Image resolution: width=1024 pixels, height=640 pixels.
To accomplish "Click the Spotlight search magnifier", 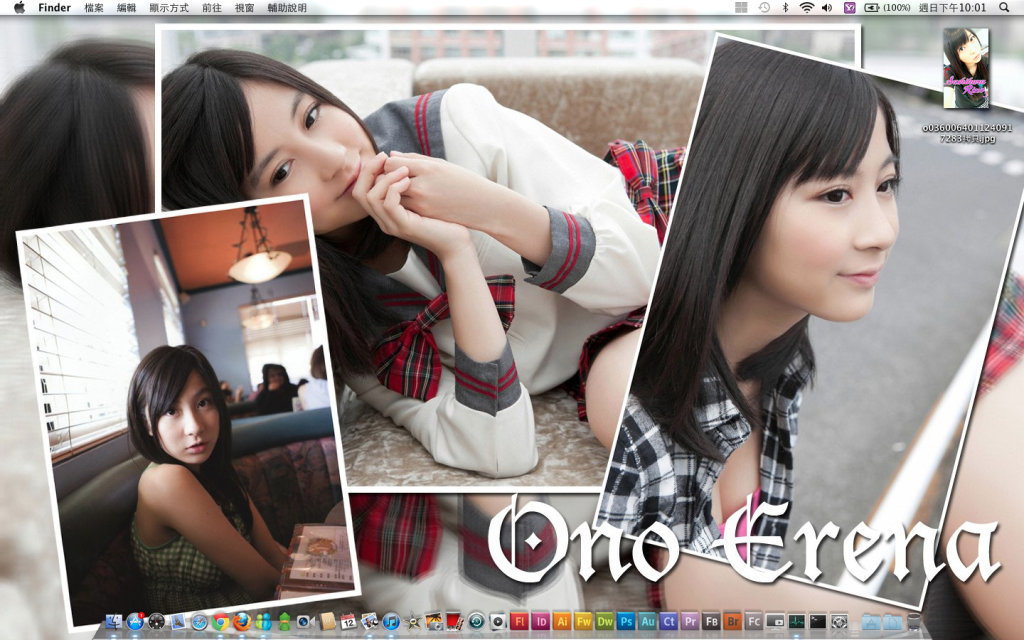I will point(1004,7).
